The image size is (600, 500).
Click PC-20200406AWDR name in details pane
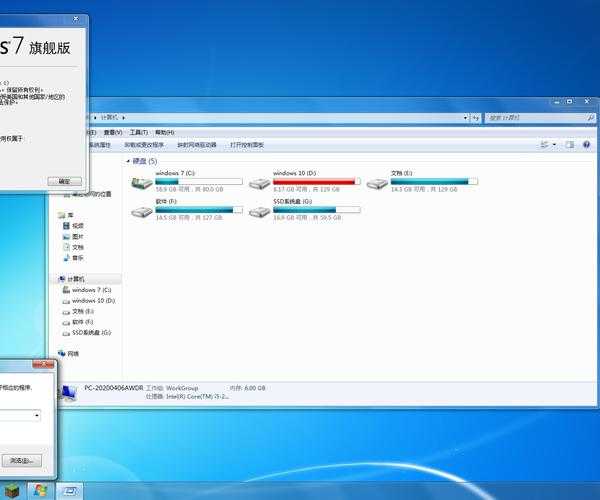click(x=114, y=388)
